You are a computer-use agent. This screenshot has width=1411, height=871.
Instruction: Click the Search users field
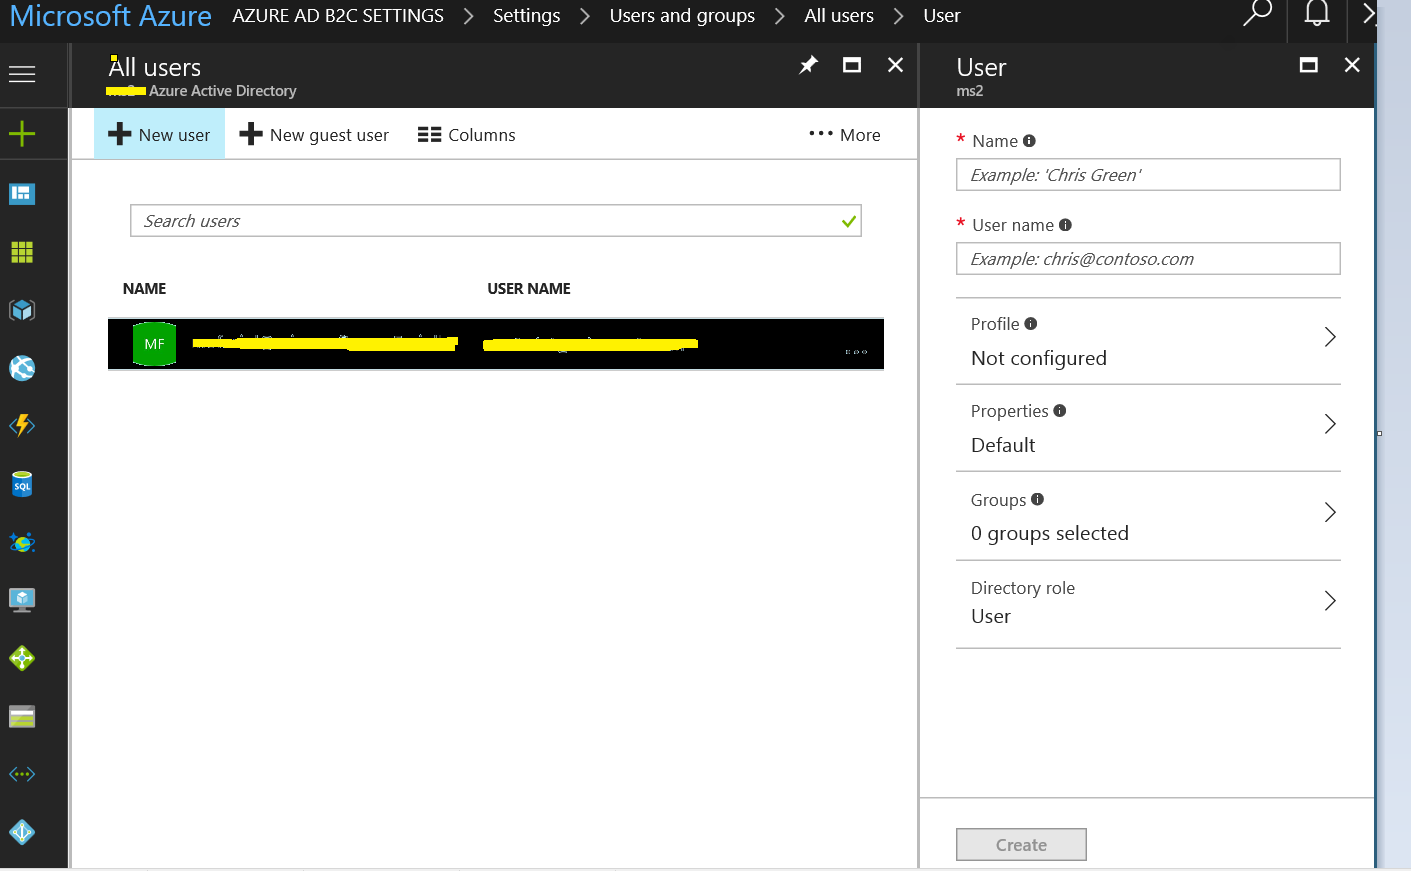click(x=496, y=221)
